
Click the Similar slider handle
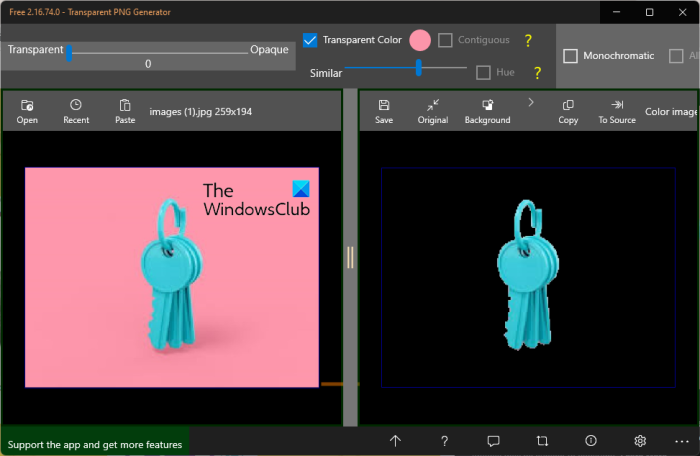[x=418, y=68]
